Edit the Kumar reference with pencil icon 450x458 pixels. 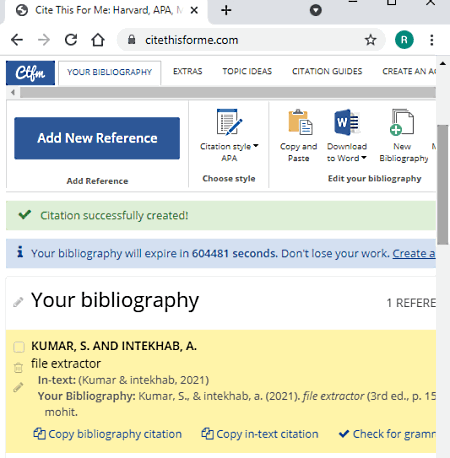tap(18, 387)
